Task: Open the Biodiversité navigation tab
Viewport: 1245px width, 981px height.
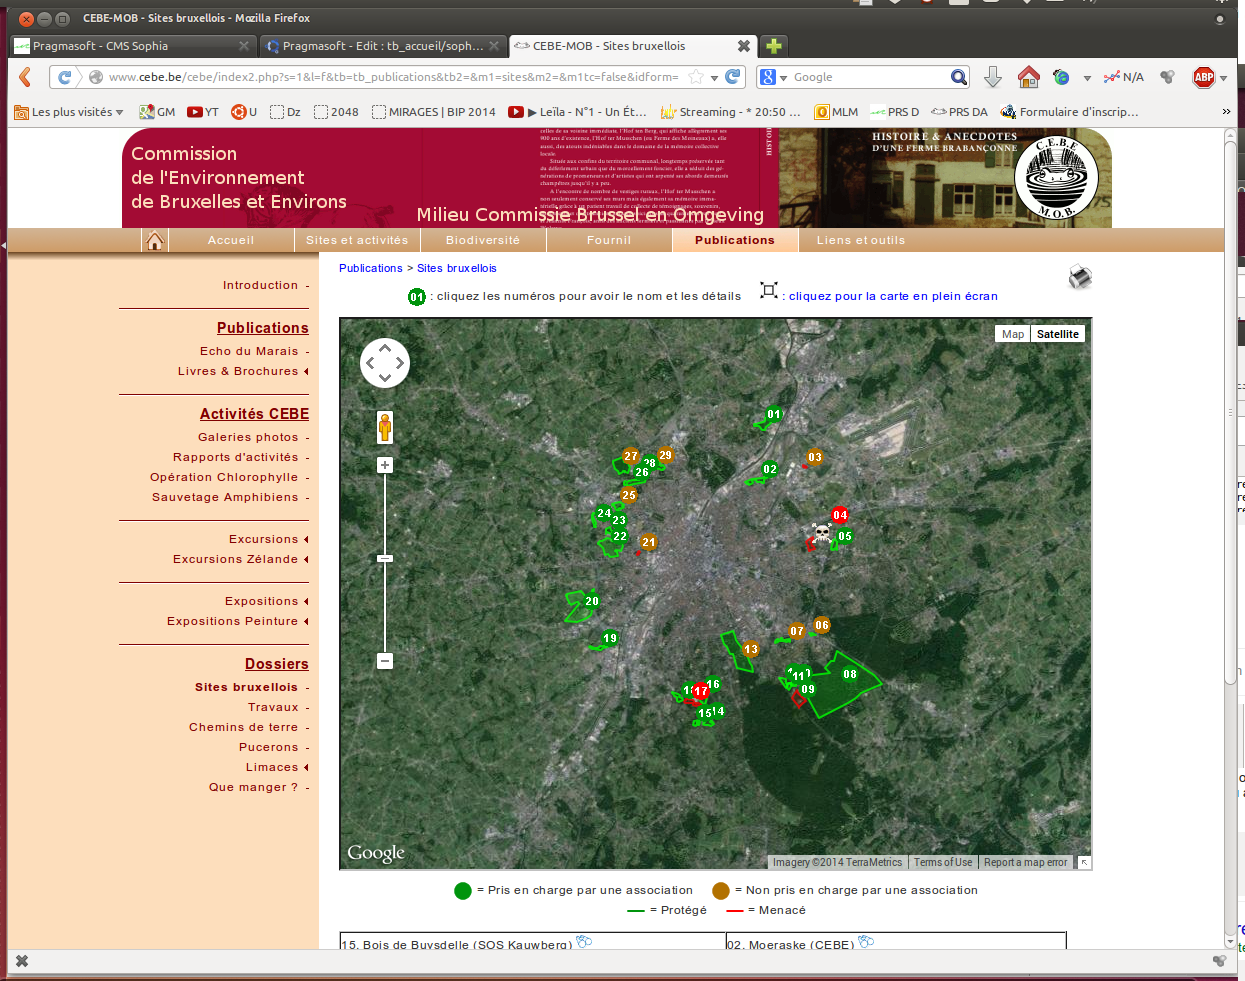Action: [x=483, y=240]
